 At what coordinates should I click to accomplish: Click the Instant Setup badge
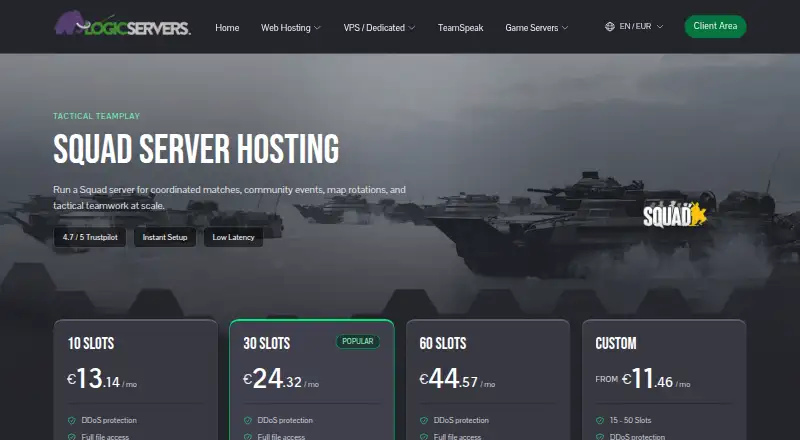point(165,237)
